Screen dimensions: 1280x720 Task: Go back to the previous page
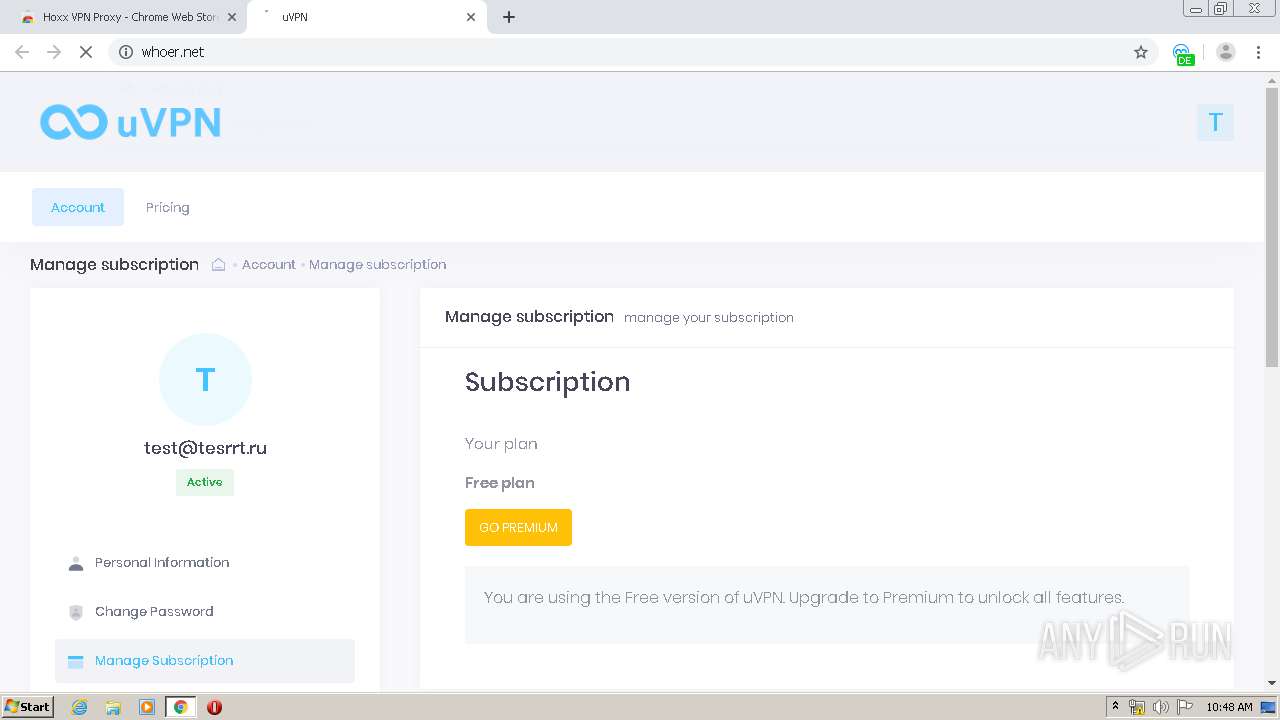click(22, 52)
